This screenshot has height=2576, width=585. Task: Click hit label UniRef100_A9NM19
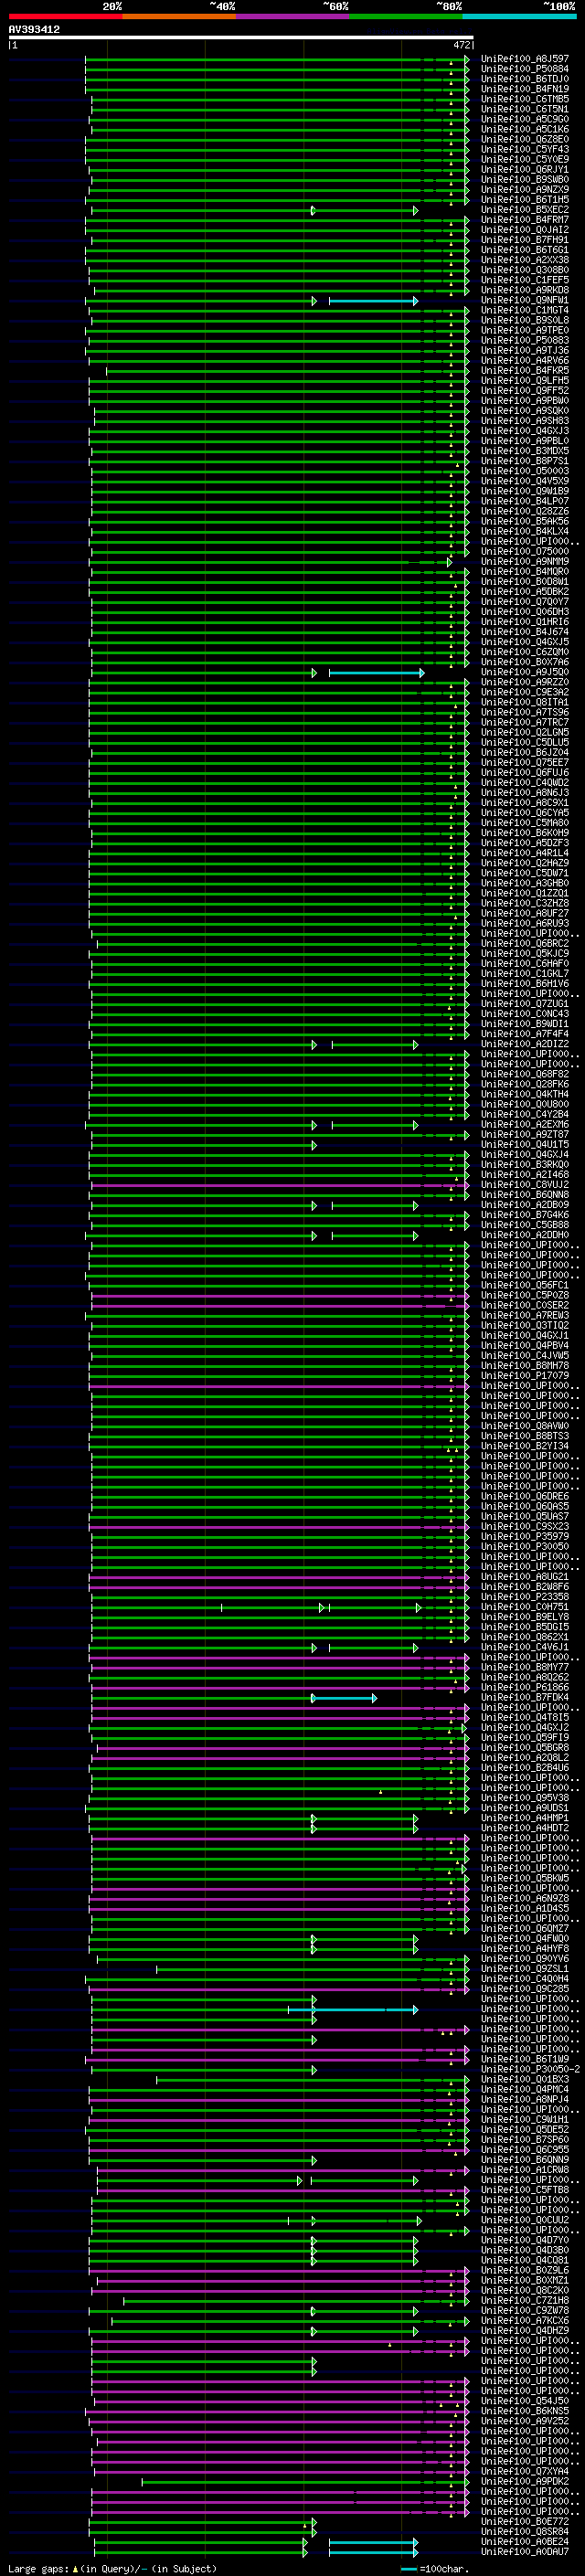coord(524,561)
